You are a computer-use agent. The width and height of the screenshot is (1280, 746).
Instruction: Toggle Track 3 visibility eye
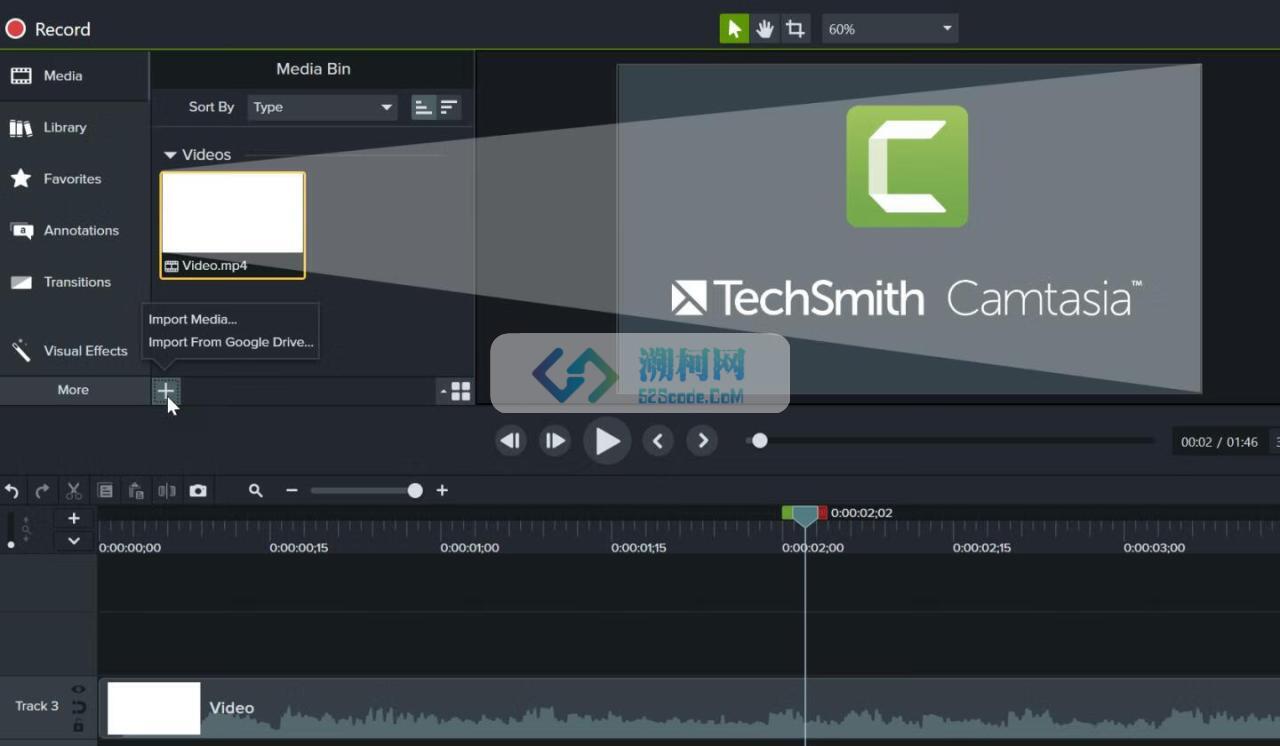[x=78, y=690]
